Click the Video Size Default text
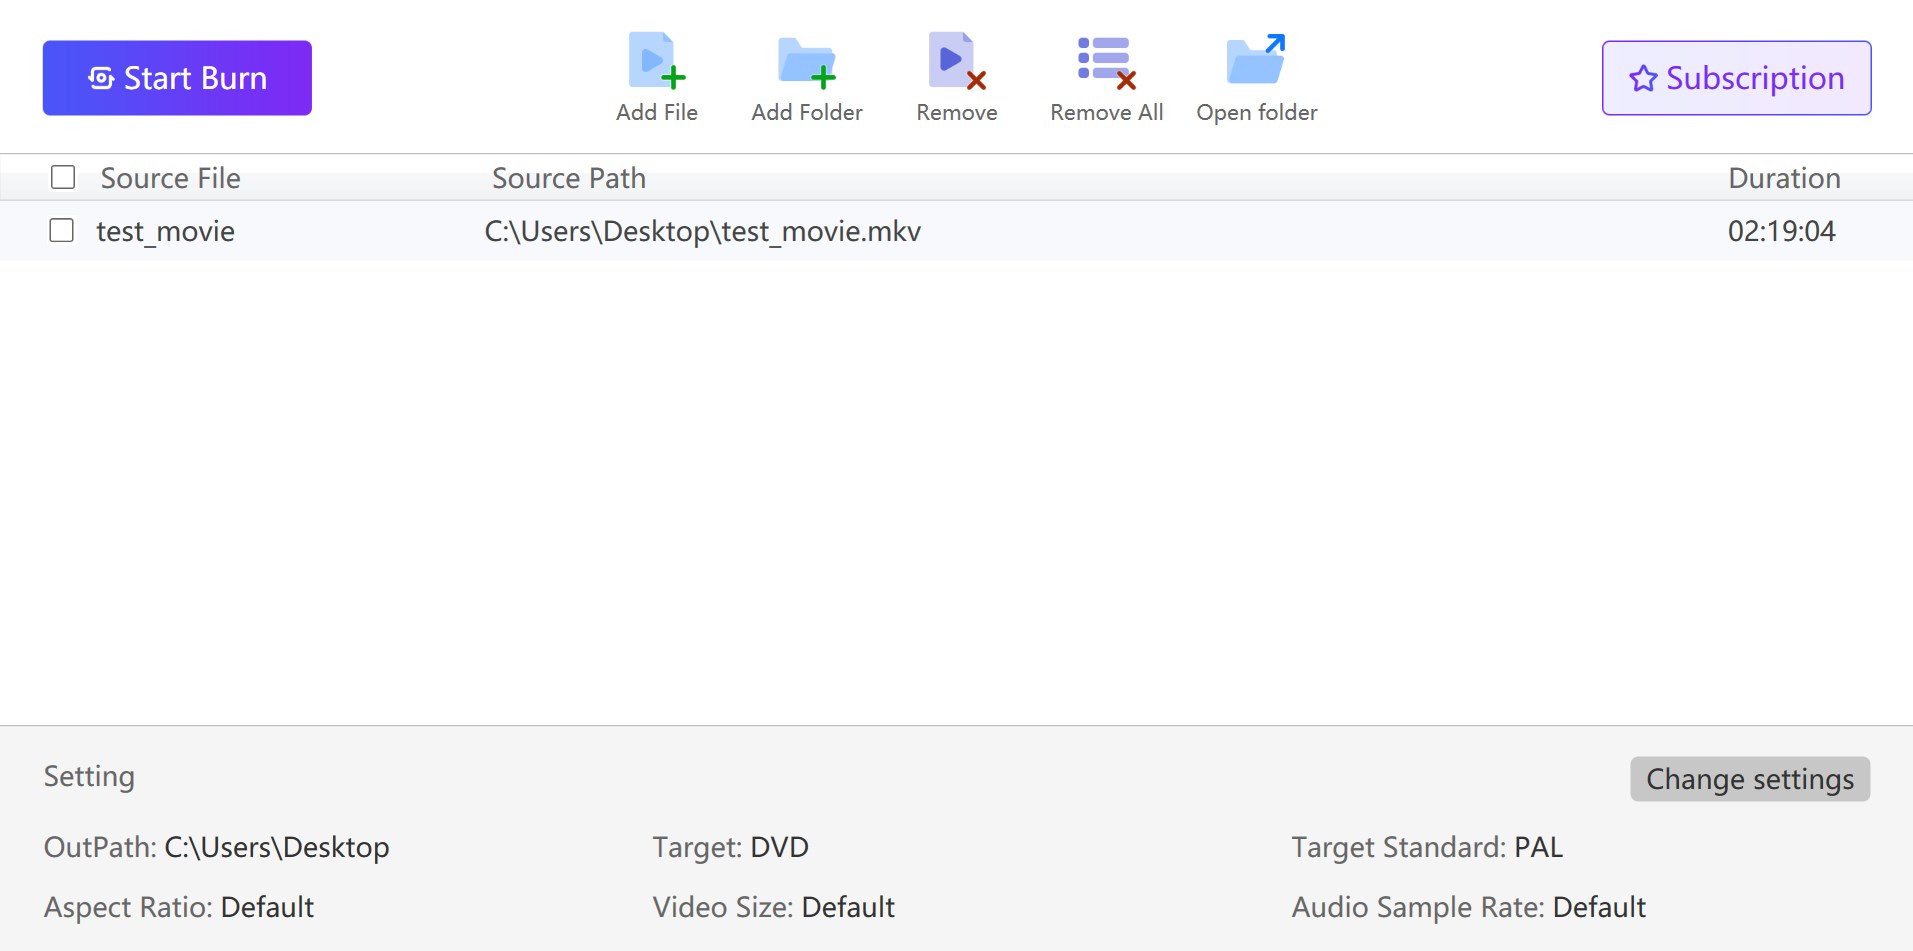 coord(774,907)
